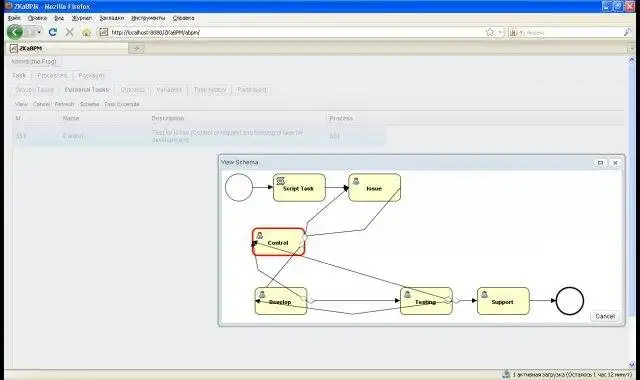Screen dimensions: 640x380
Task: Click the user icon on the Issue node
Action: coord(356,181)
